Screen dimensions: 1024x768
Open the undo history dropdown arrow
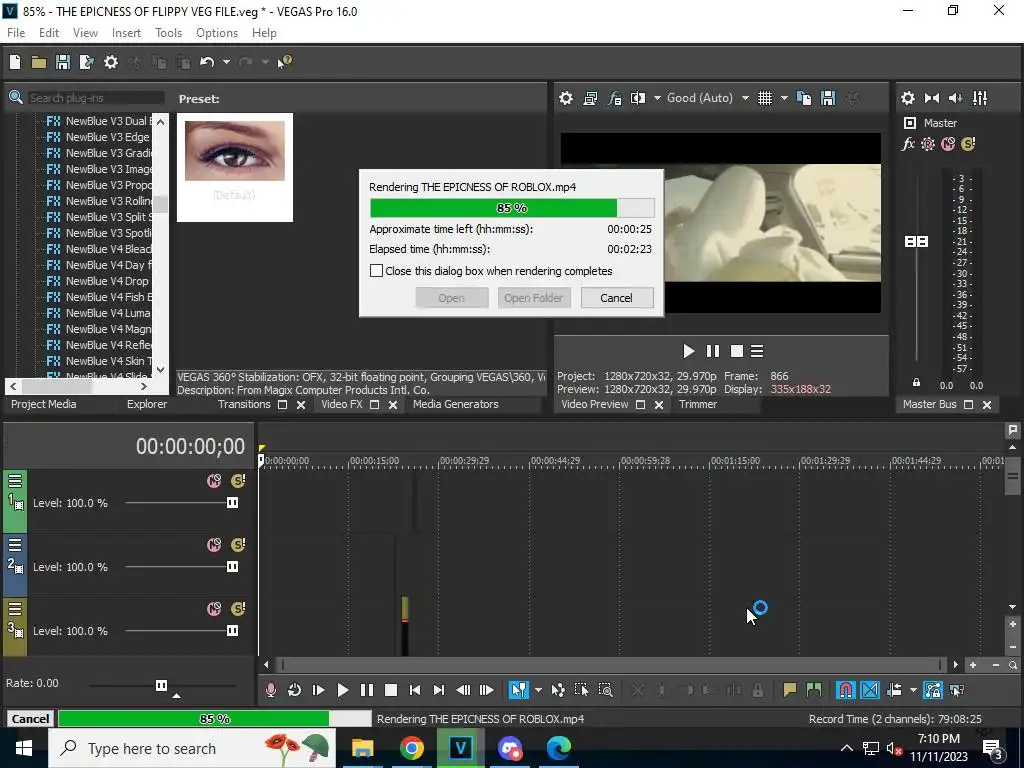tap(226, 62)
